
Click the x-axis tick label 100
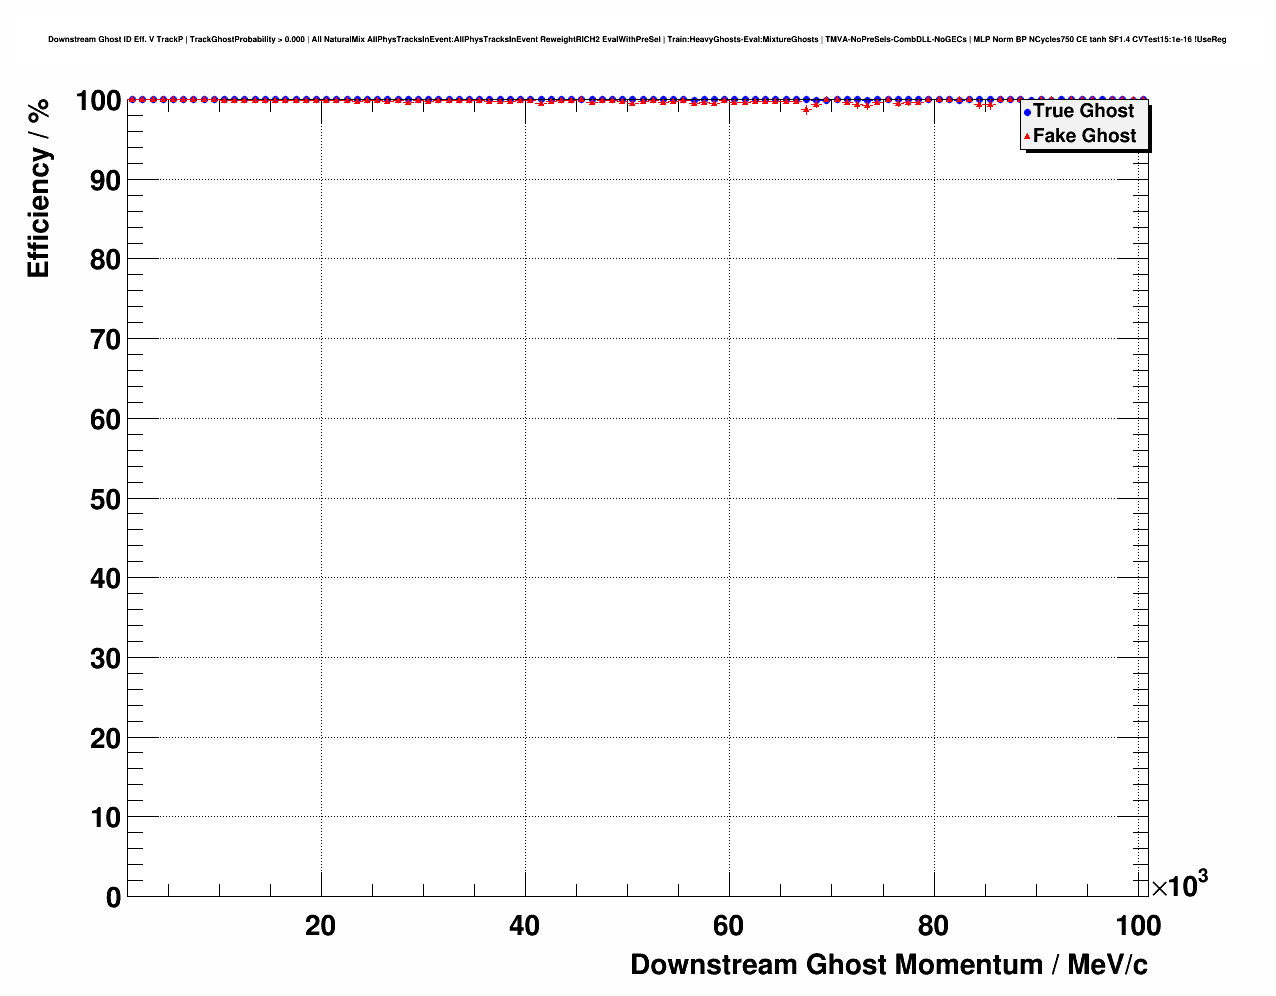click(1138, 926)
